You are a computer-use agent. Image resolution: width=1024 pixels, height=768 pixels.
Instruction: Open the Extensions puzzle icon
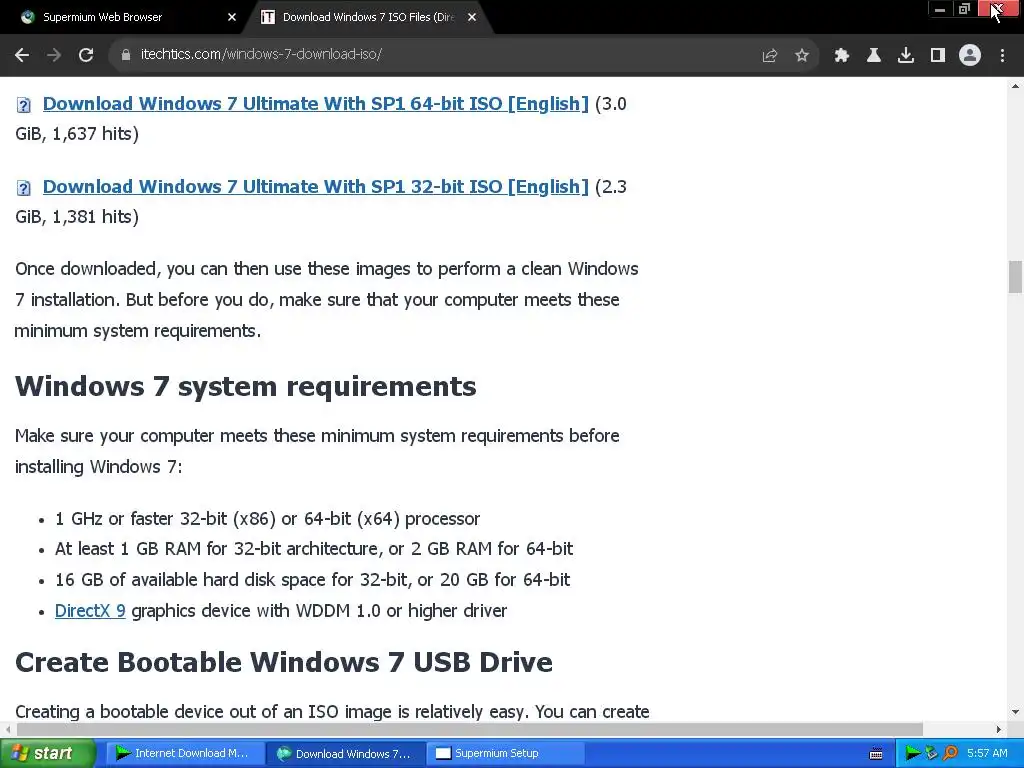(842, 56)
